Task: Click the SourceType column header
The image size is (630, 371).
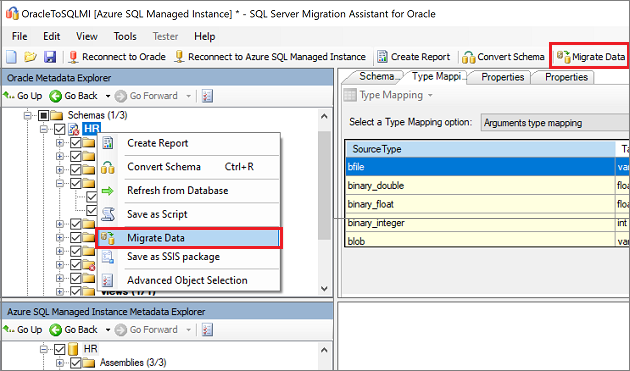Action: (480, 149)
